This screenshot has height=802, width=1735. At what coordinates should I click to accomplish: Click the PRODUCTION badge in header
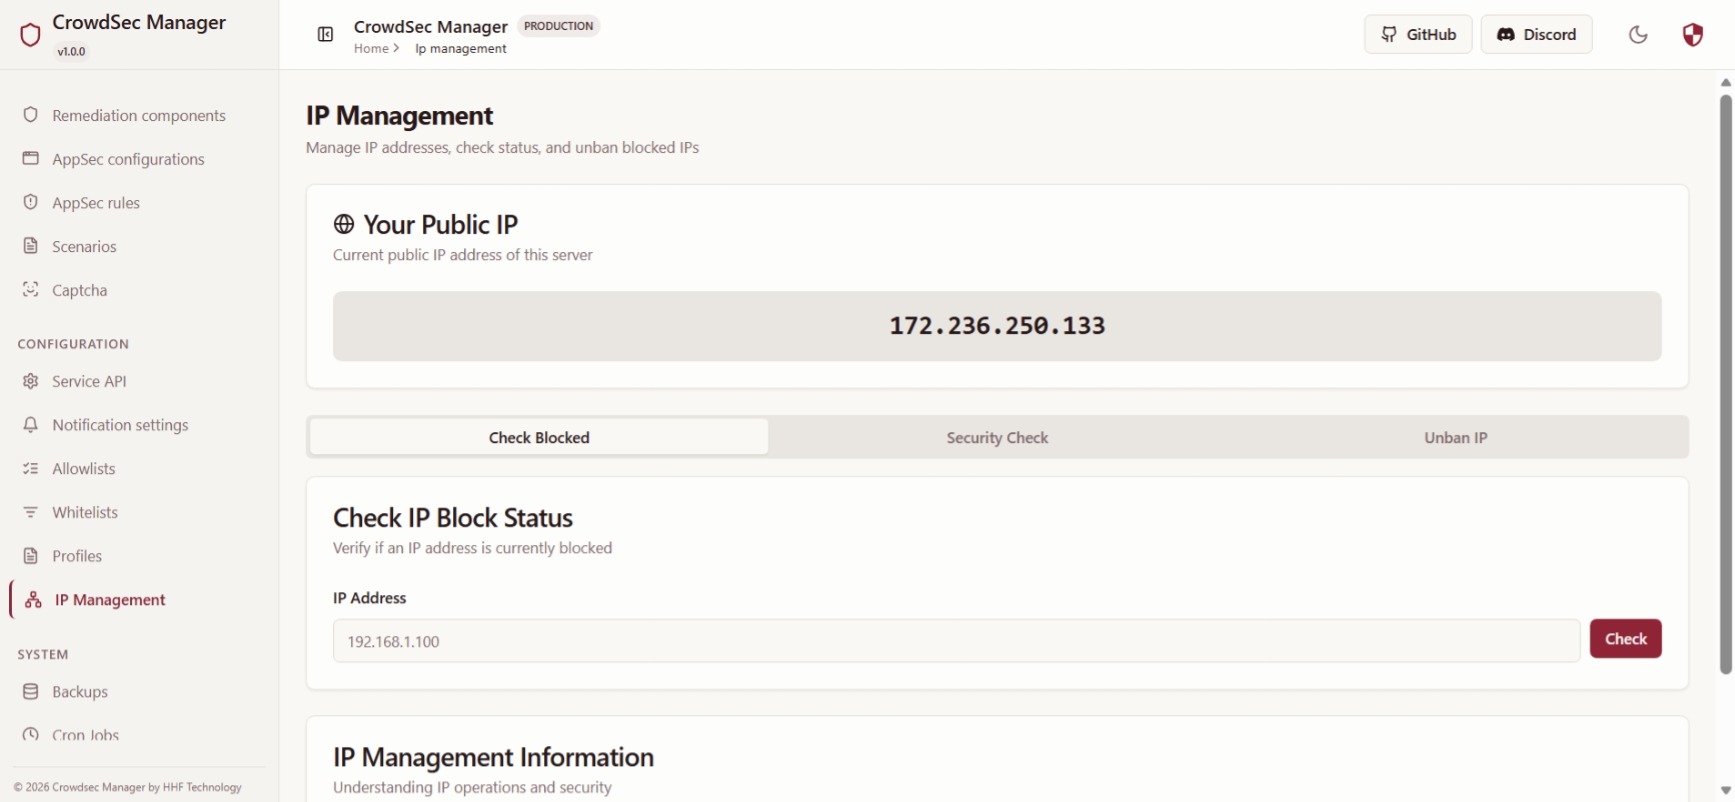point(558,26)
